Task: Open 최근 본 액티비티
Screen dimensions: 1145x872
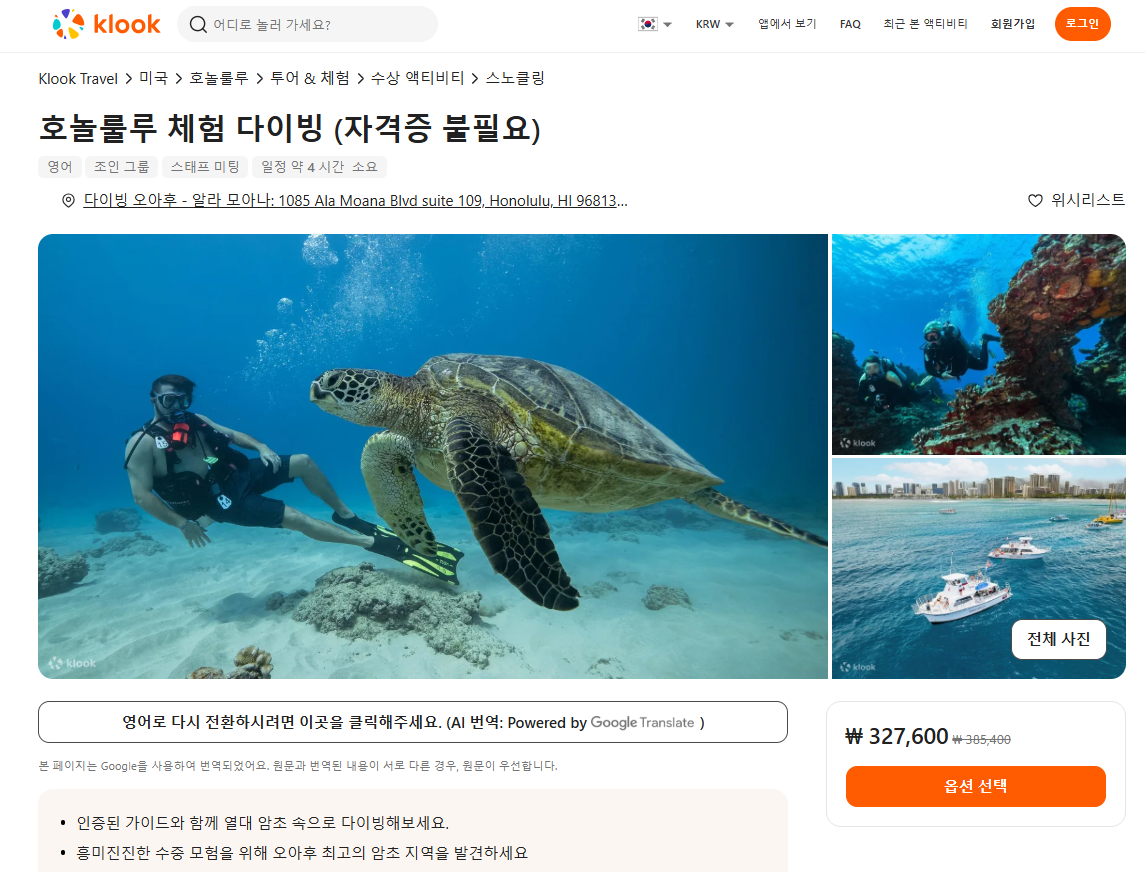Action: pyautogui.click(x=925, y=24)
